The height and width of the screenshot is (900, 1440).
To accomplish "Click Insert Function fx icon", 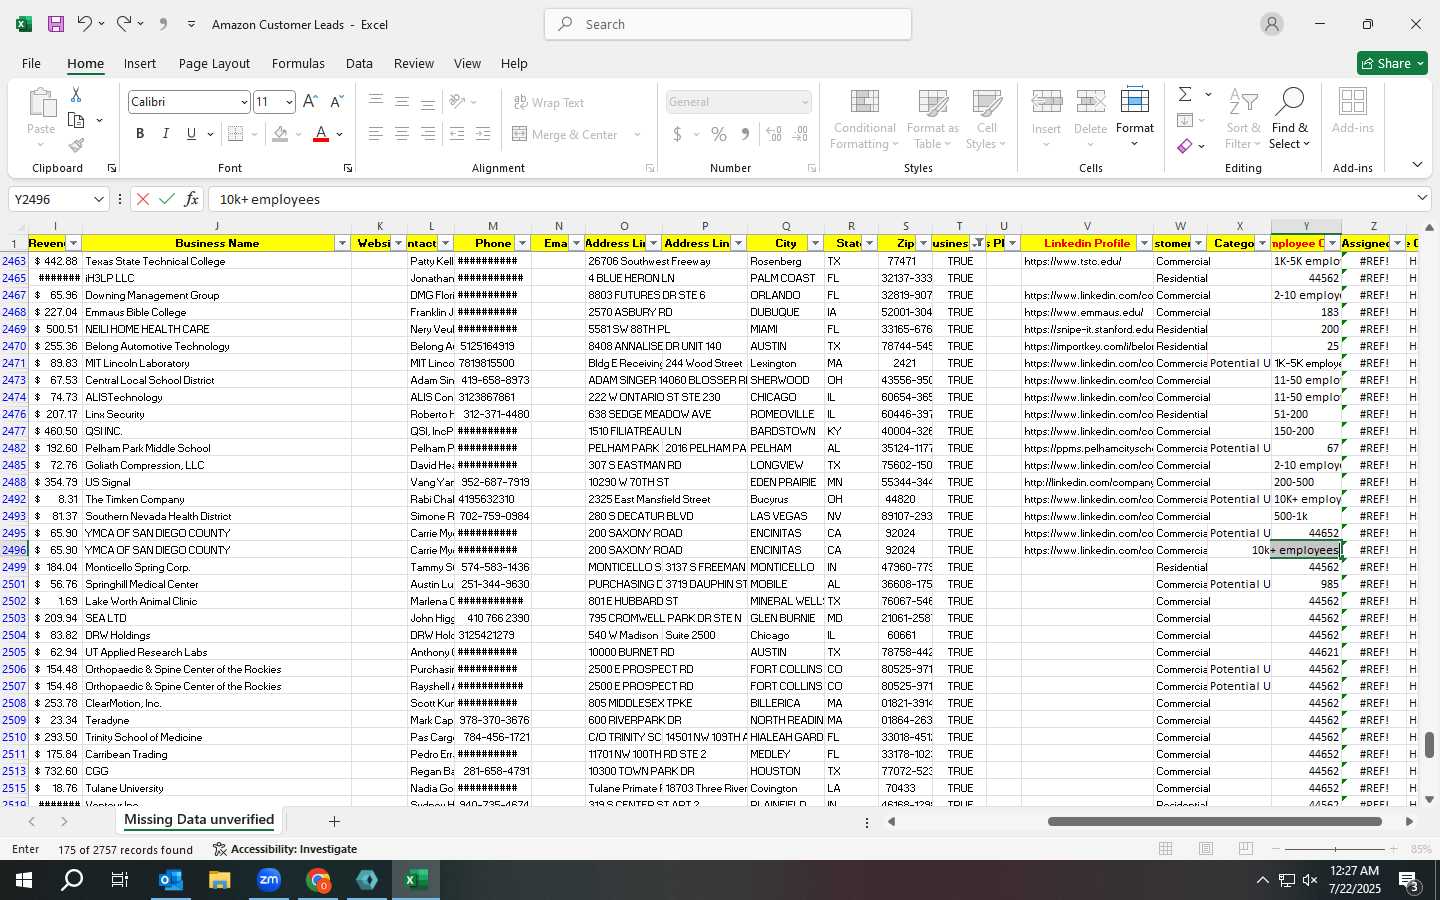I will pos(191,199).
